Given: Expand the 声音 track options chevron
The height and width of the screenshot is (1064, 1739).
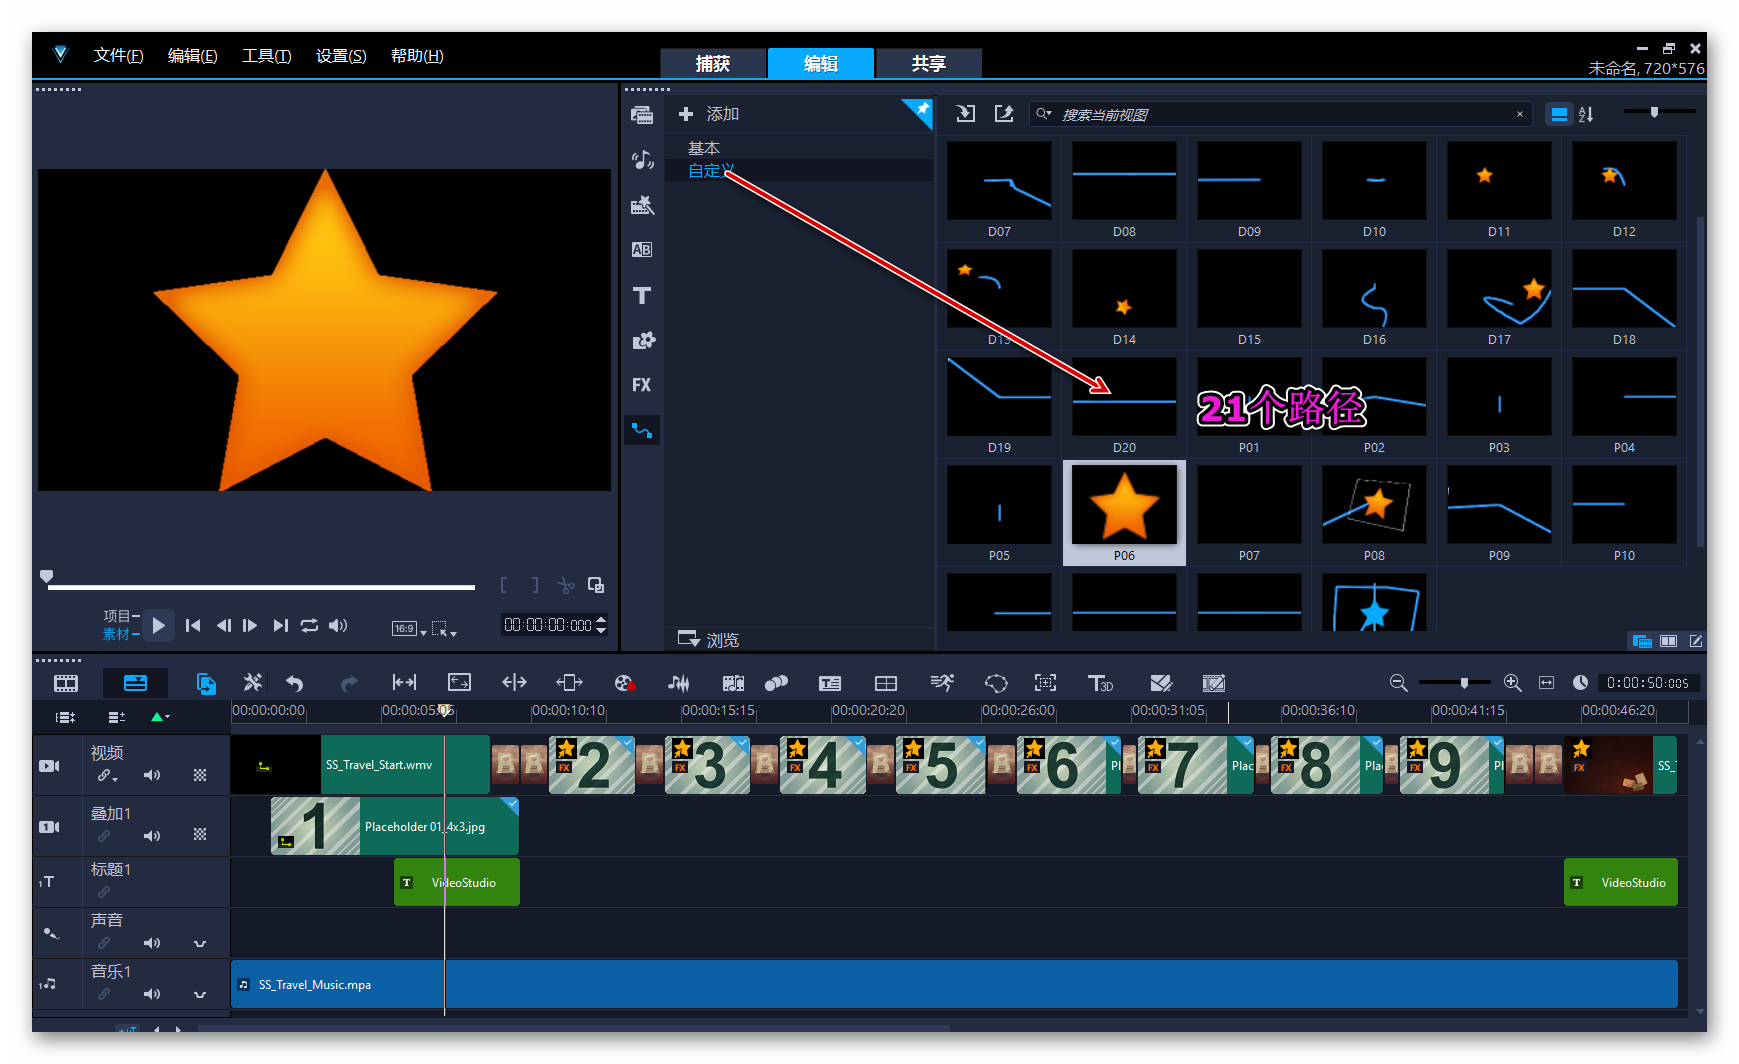Looking at the screenshot, I should coord(200,943).
